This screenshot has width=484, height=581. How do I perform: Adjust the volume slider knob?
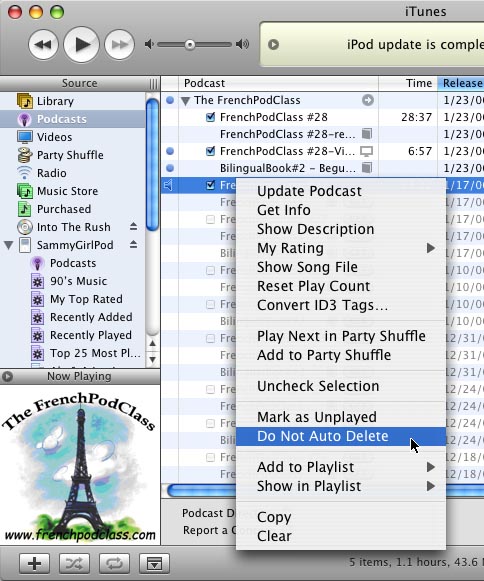[190, 45]
